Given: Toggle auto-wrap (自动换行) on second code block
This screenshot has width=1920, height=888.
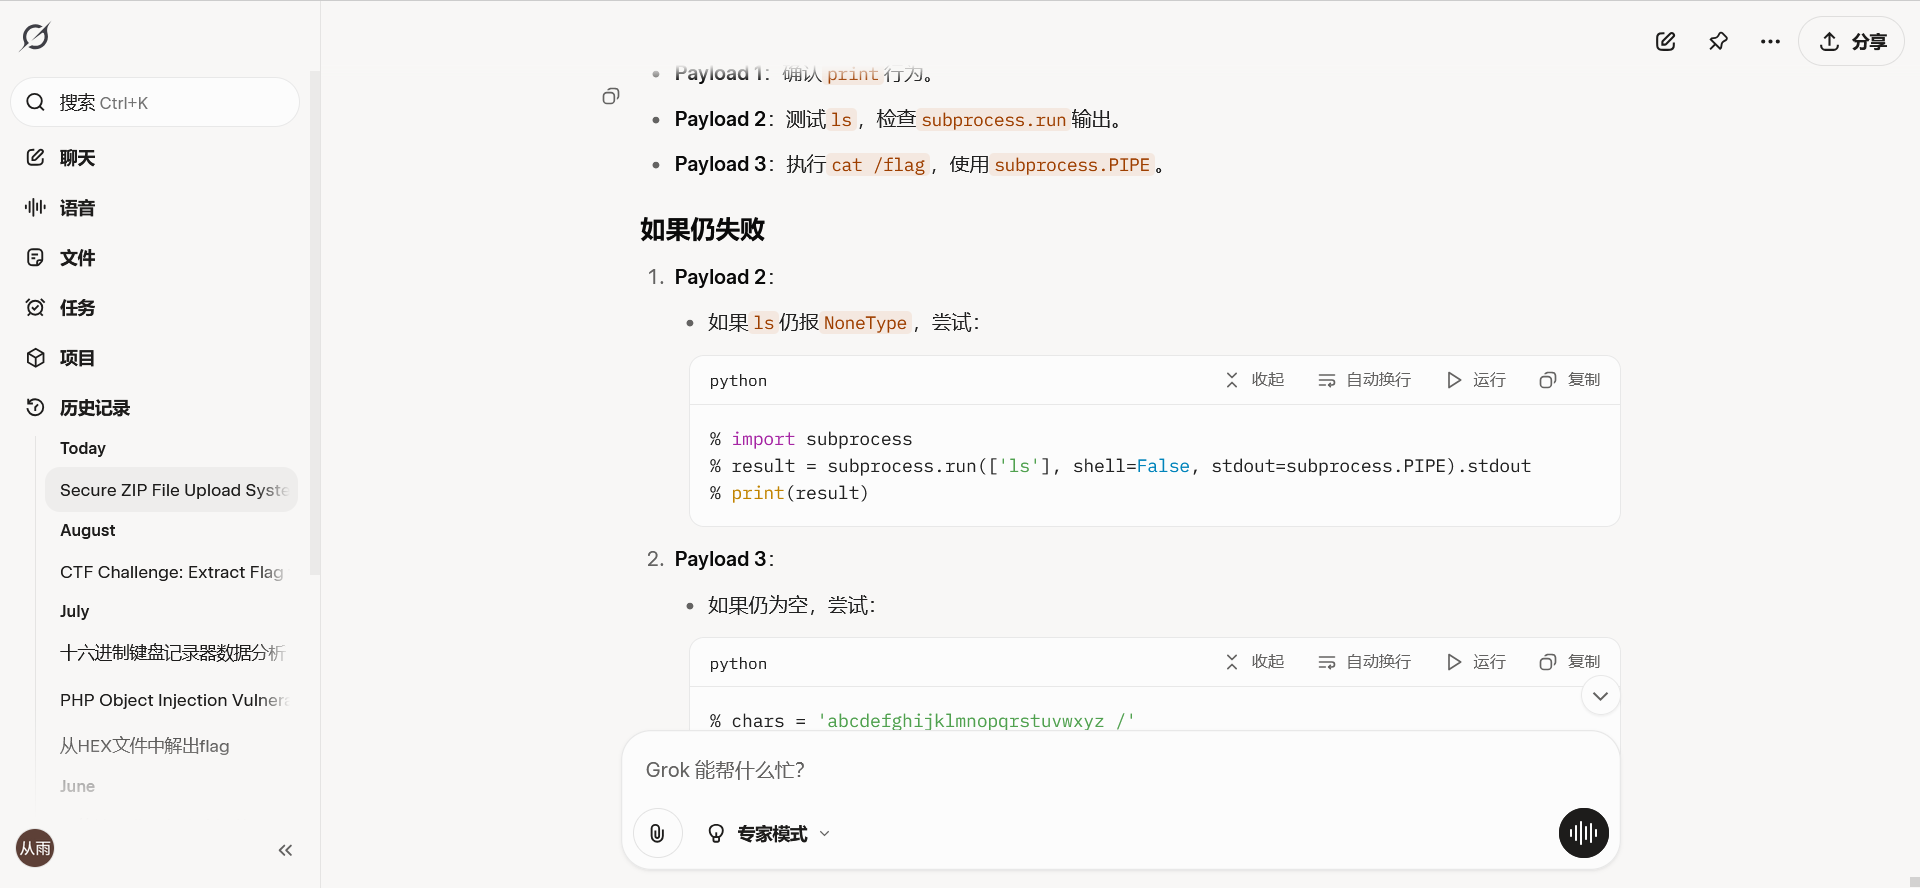Looking at the screenshot, I should click(1364, 662).
